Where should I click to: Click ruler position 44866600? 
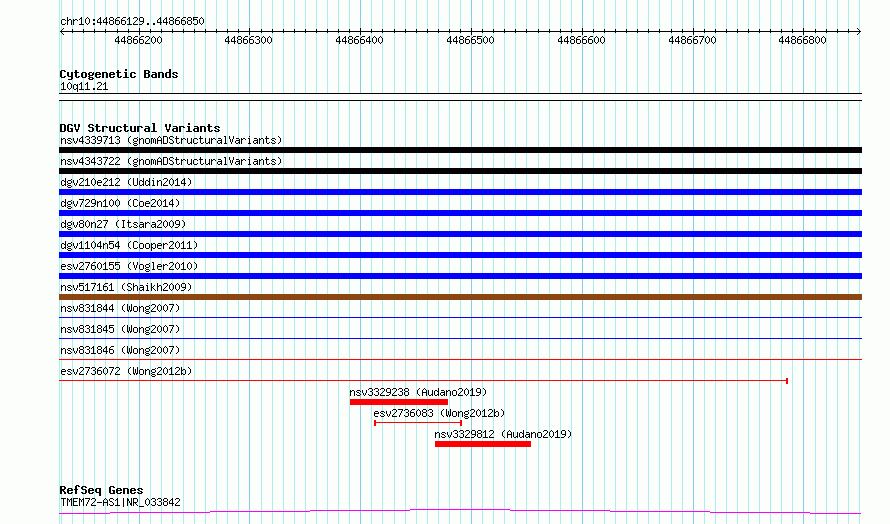(581, 40)
